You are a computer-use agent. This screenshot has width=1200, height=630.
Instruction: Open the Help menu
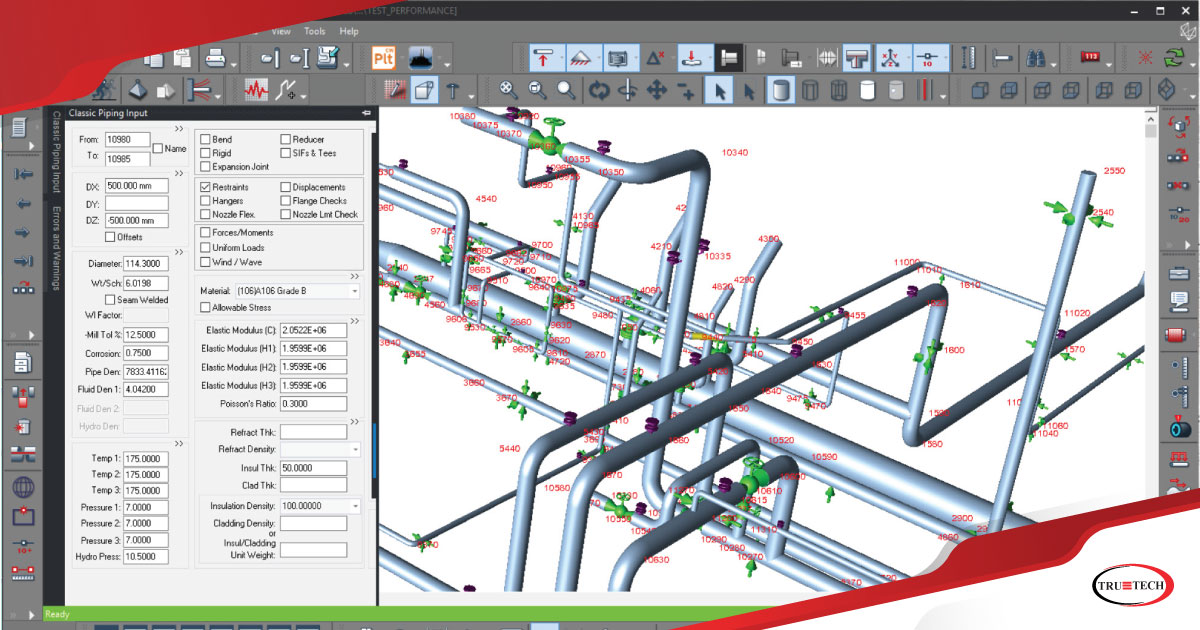(349, 31)
